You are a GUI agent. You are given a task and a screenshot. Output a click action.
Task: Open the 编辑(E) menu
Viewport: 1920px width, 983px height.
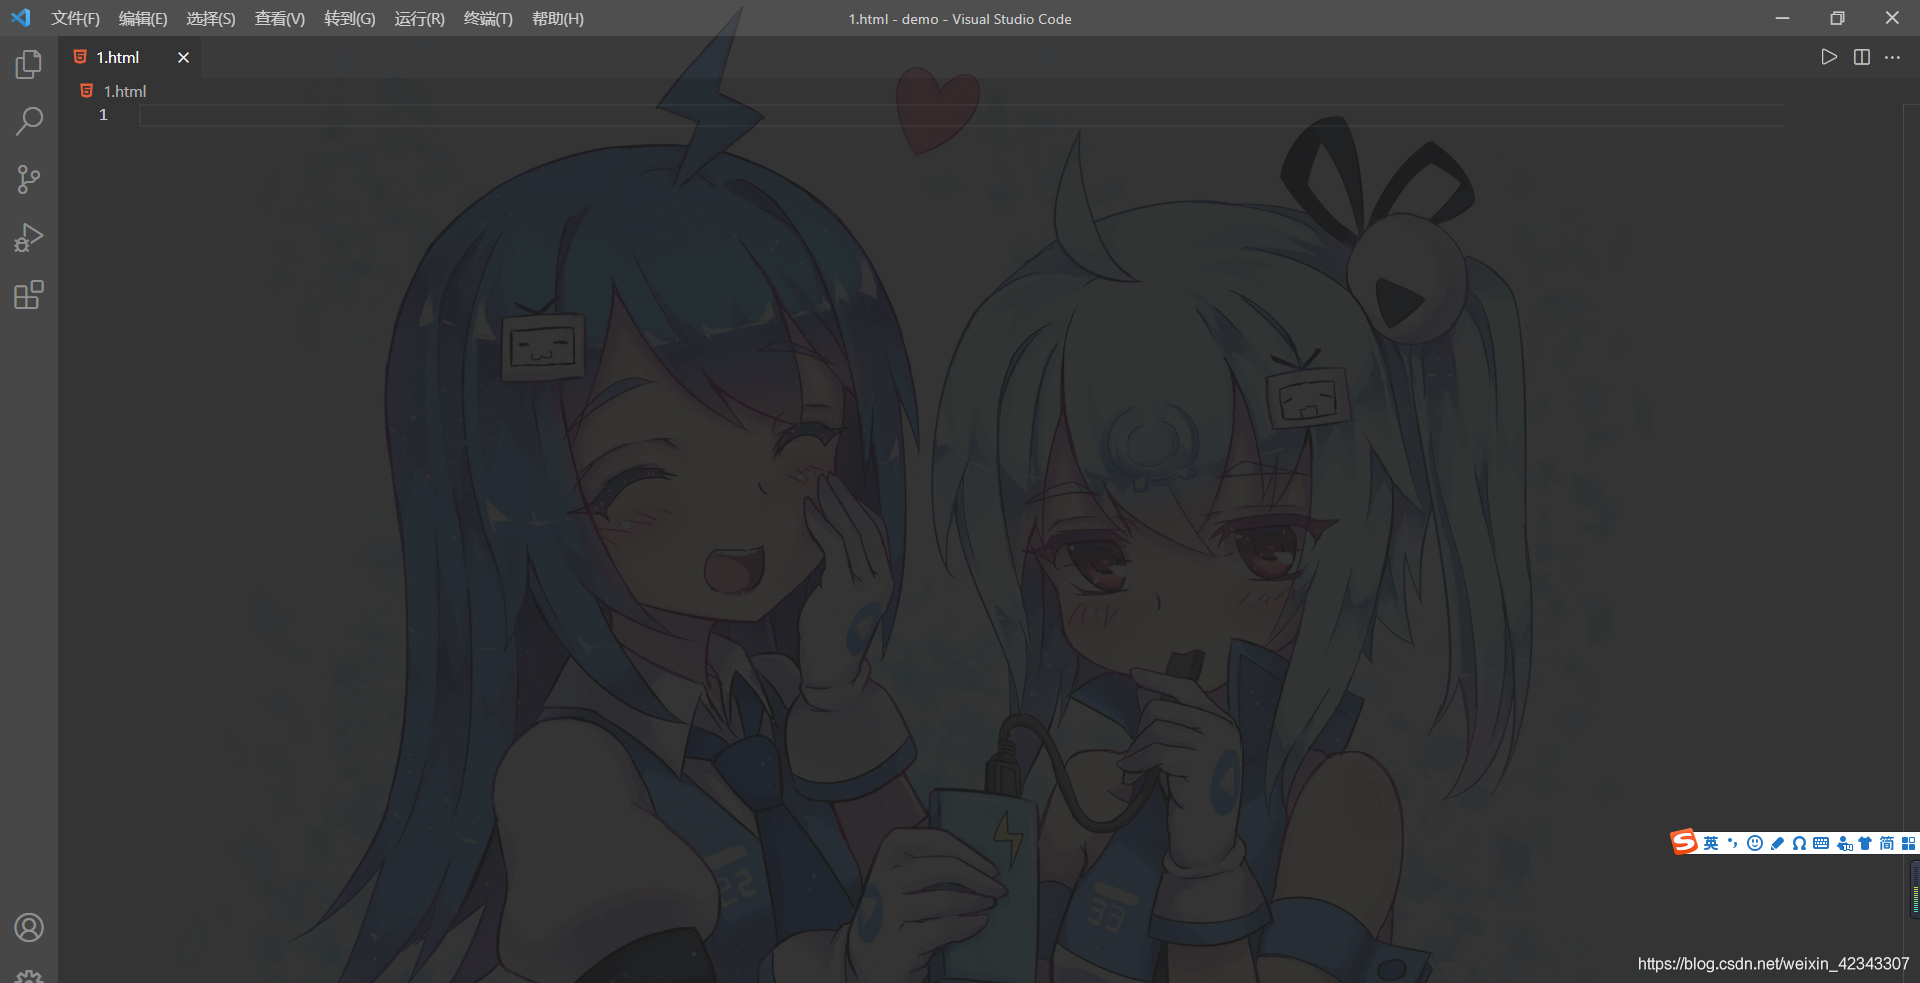143,19
